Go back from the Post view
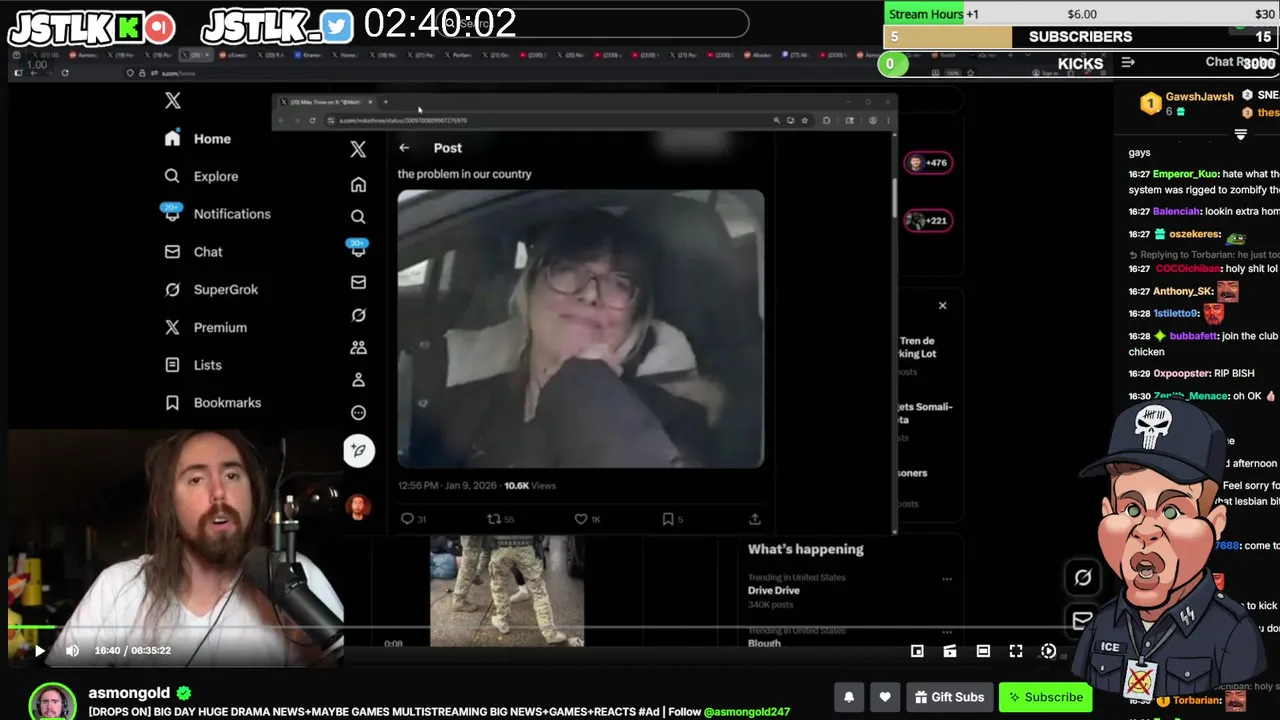The image size is (1280, 720). click(x=404, y=148)
